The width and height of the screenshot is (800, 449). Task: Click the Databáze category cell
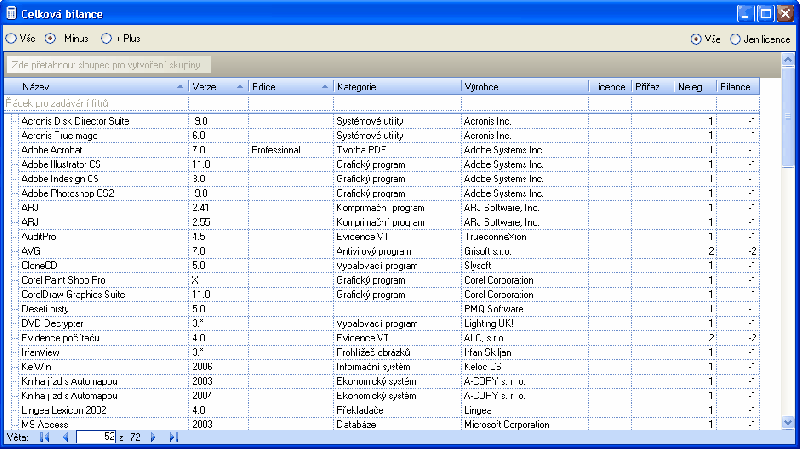[397, 424]
